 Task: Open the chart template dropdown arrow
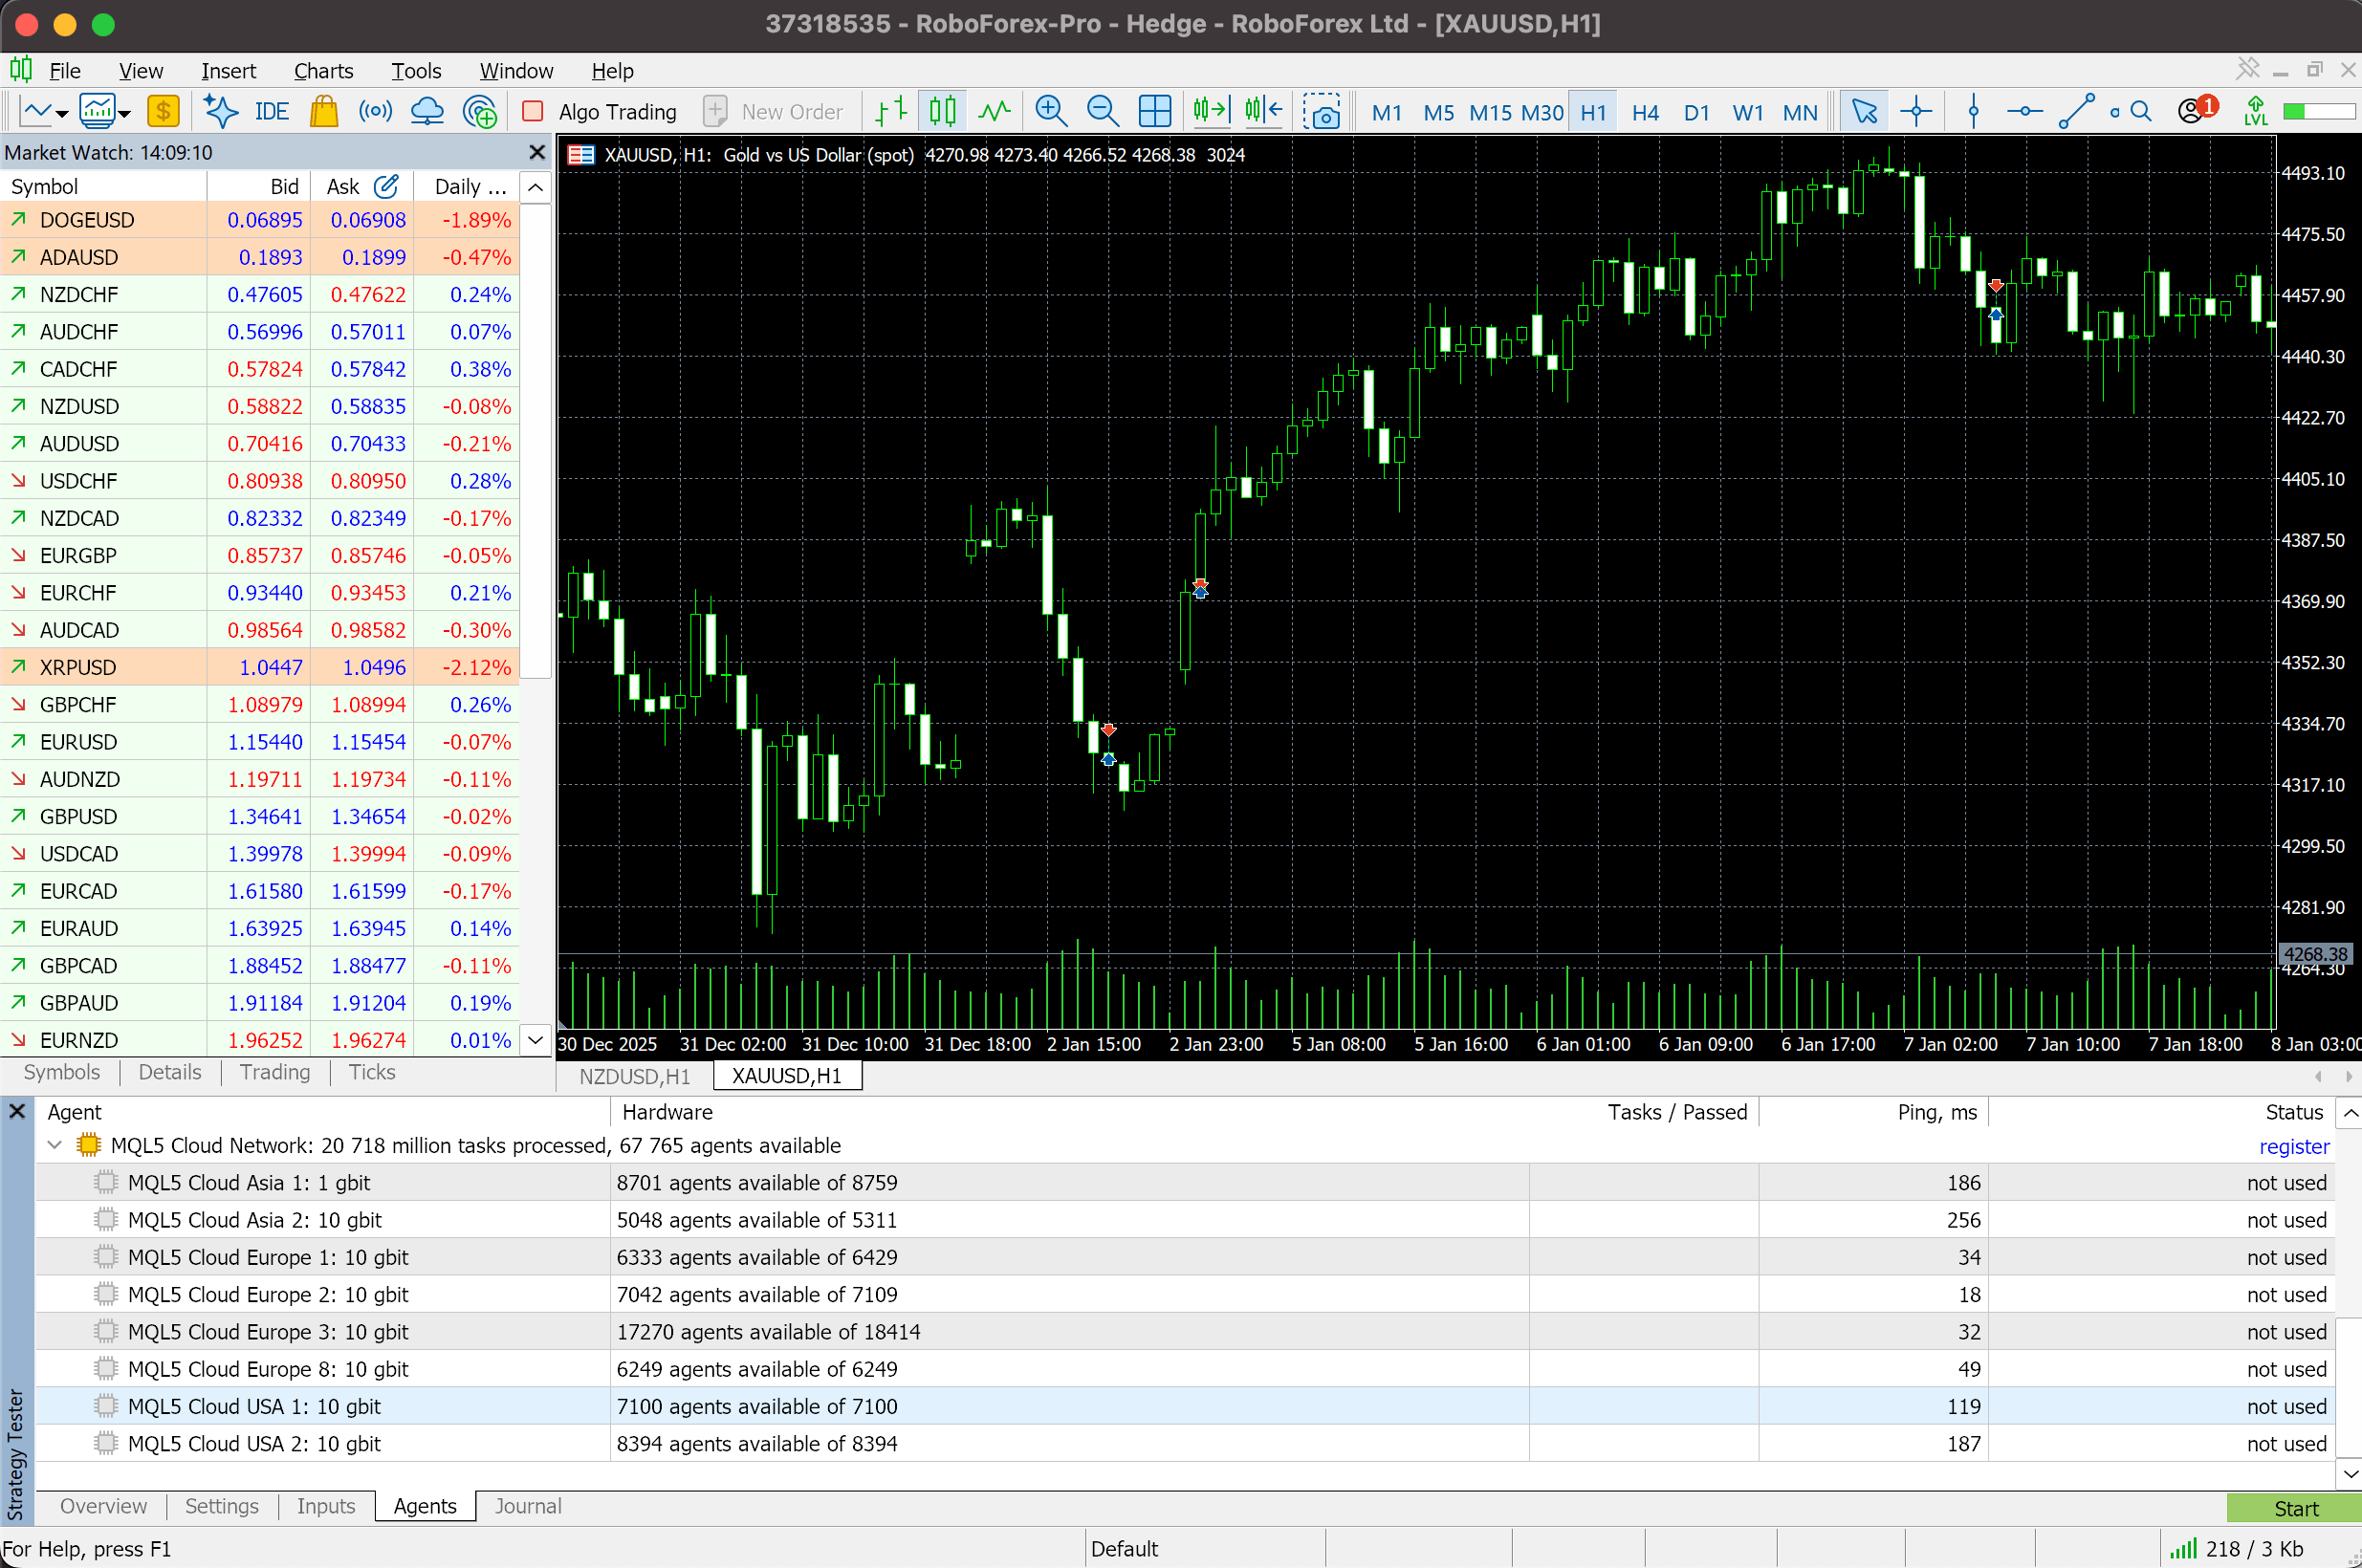(125, 113)
